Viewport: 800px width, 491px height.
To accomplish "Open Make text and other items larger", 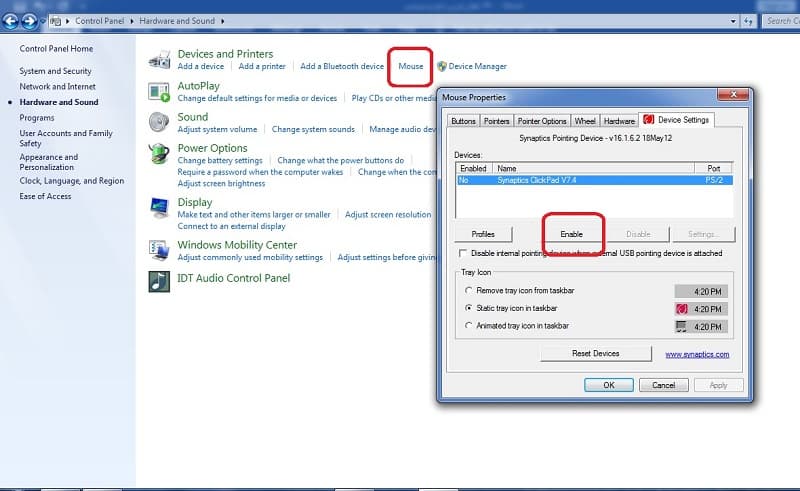I will 254,215.
